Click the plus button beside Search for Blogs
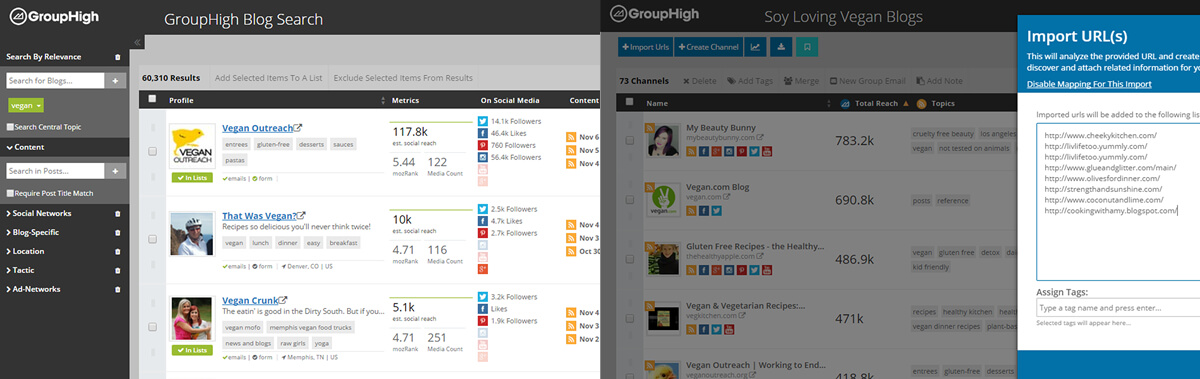This screenshot has height=379, width=1200. [x=115, y=80]
